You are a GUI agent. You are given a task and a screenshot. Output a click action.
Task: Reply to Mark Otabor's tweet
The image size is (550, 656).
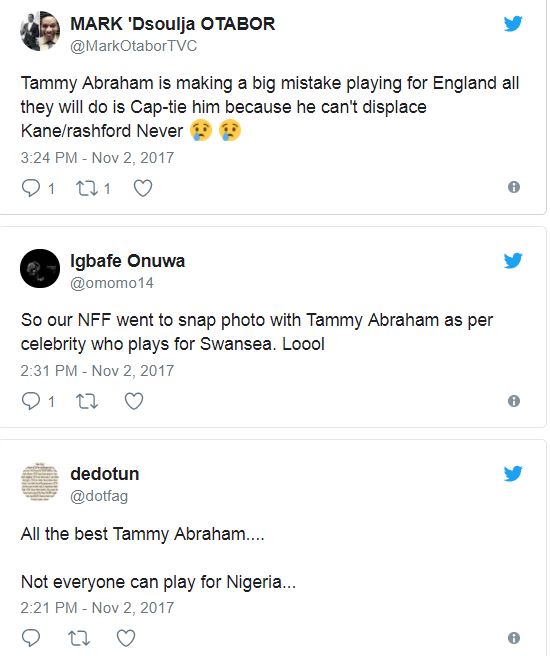pos(31,188)
